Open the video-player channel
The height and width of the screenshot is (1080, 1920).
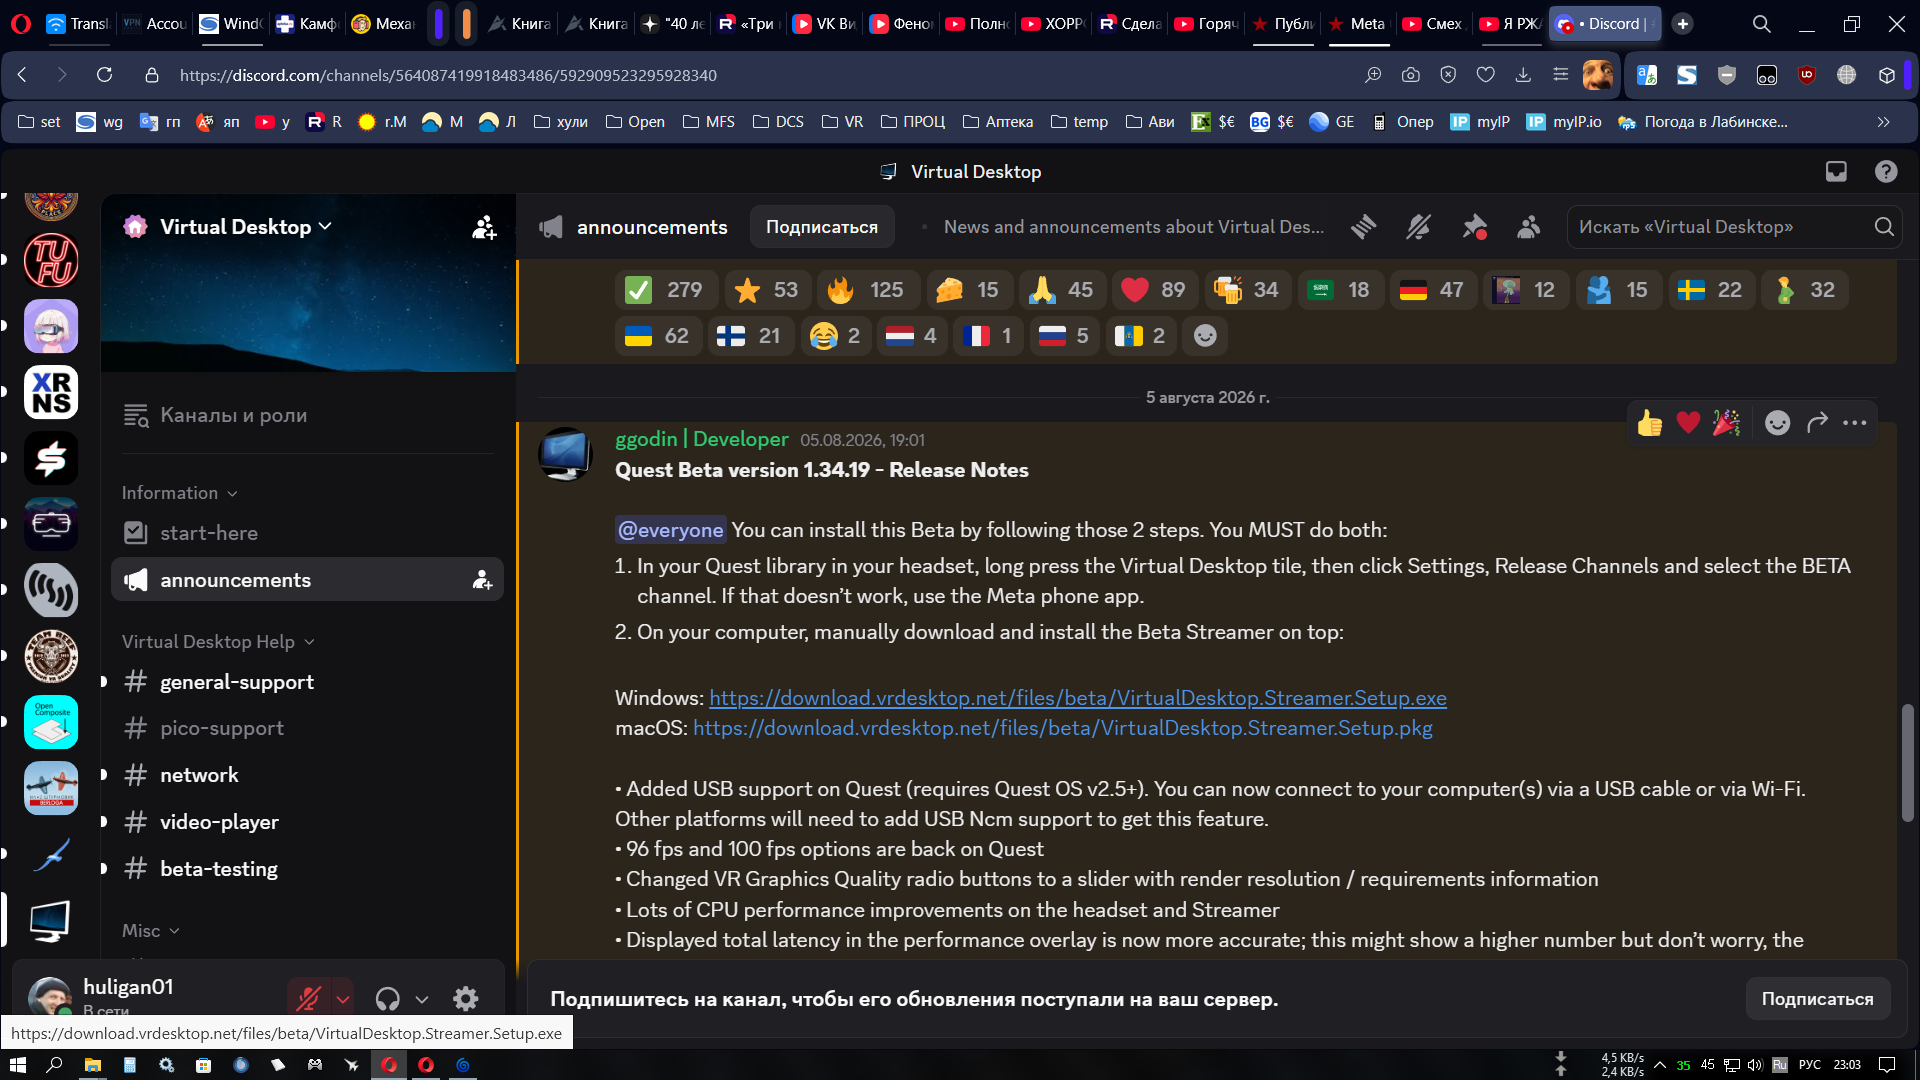point(307,822)
